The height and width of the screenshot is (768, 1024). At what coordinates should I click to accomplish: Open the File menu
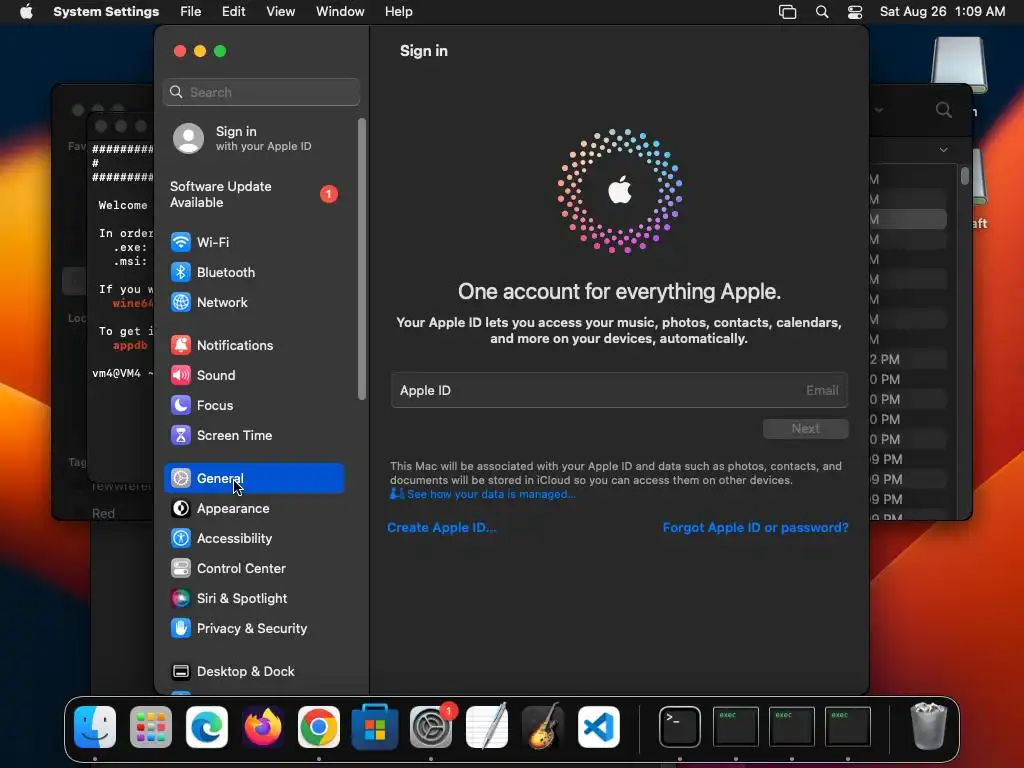[x=191, y=12]
